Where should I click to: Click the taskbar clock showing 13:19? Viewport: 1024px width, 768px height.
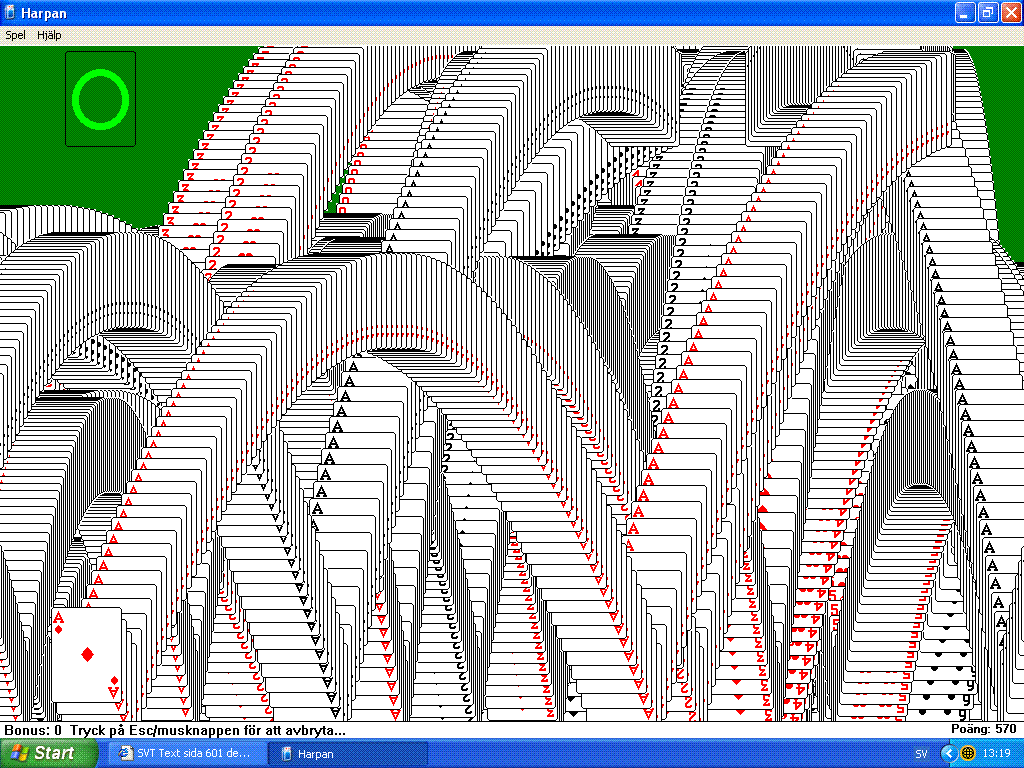(x=996, y=753)
